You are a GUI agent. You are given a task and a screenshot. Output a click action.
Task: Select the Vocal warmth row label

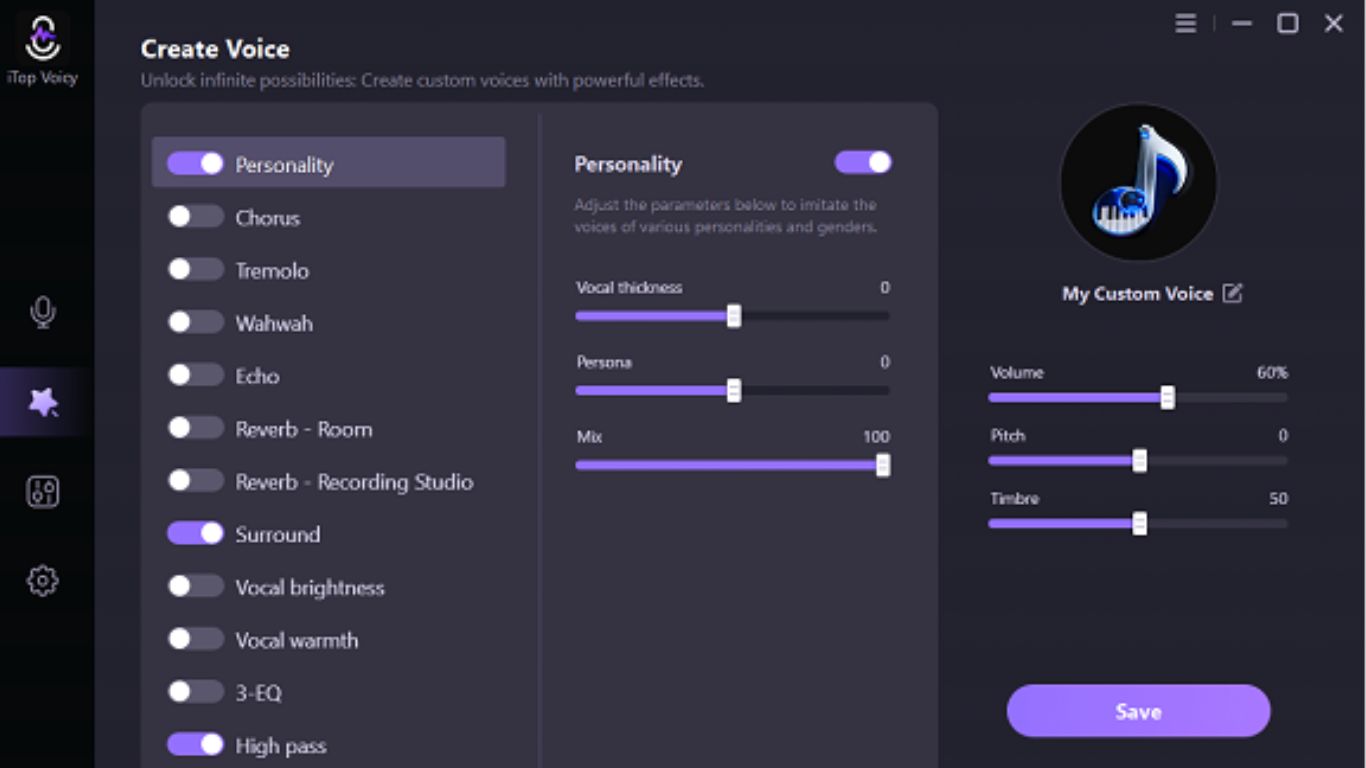(297, 640)
